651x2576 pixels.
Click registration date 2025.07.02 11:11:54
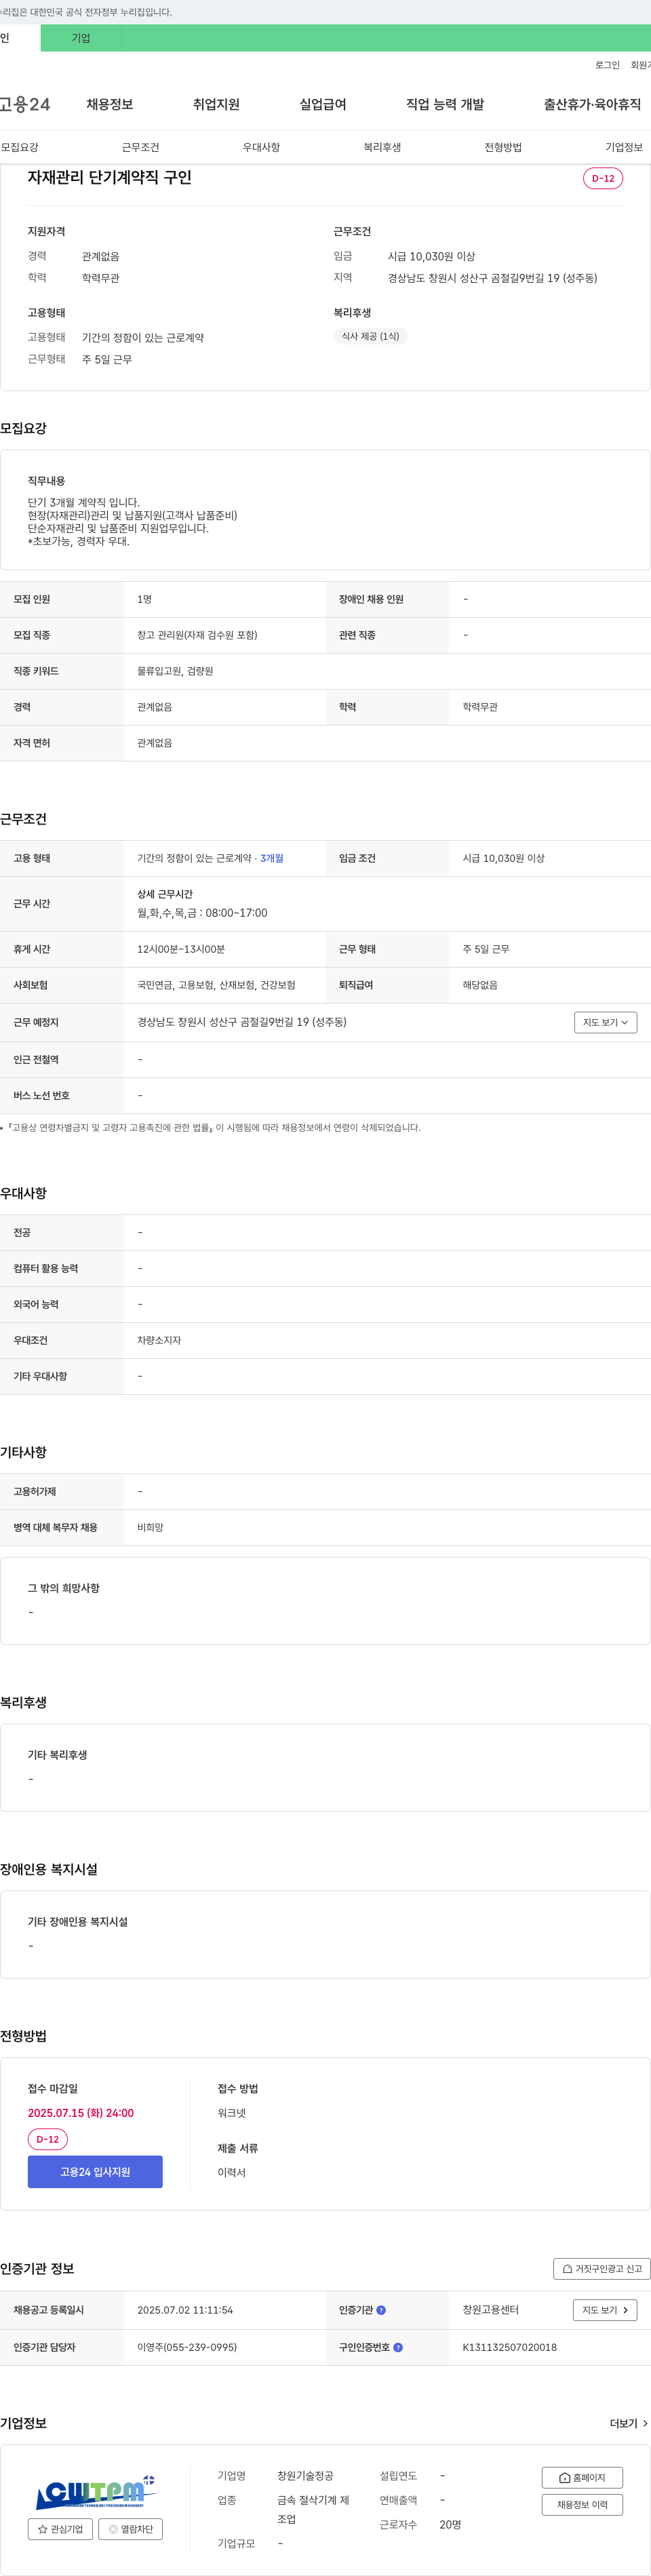(185, 2310)
